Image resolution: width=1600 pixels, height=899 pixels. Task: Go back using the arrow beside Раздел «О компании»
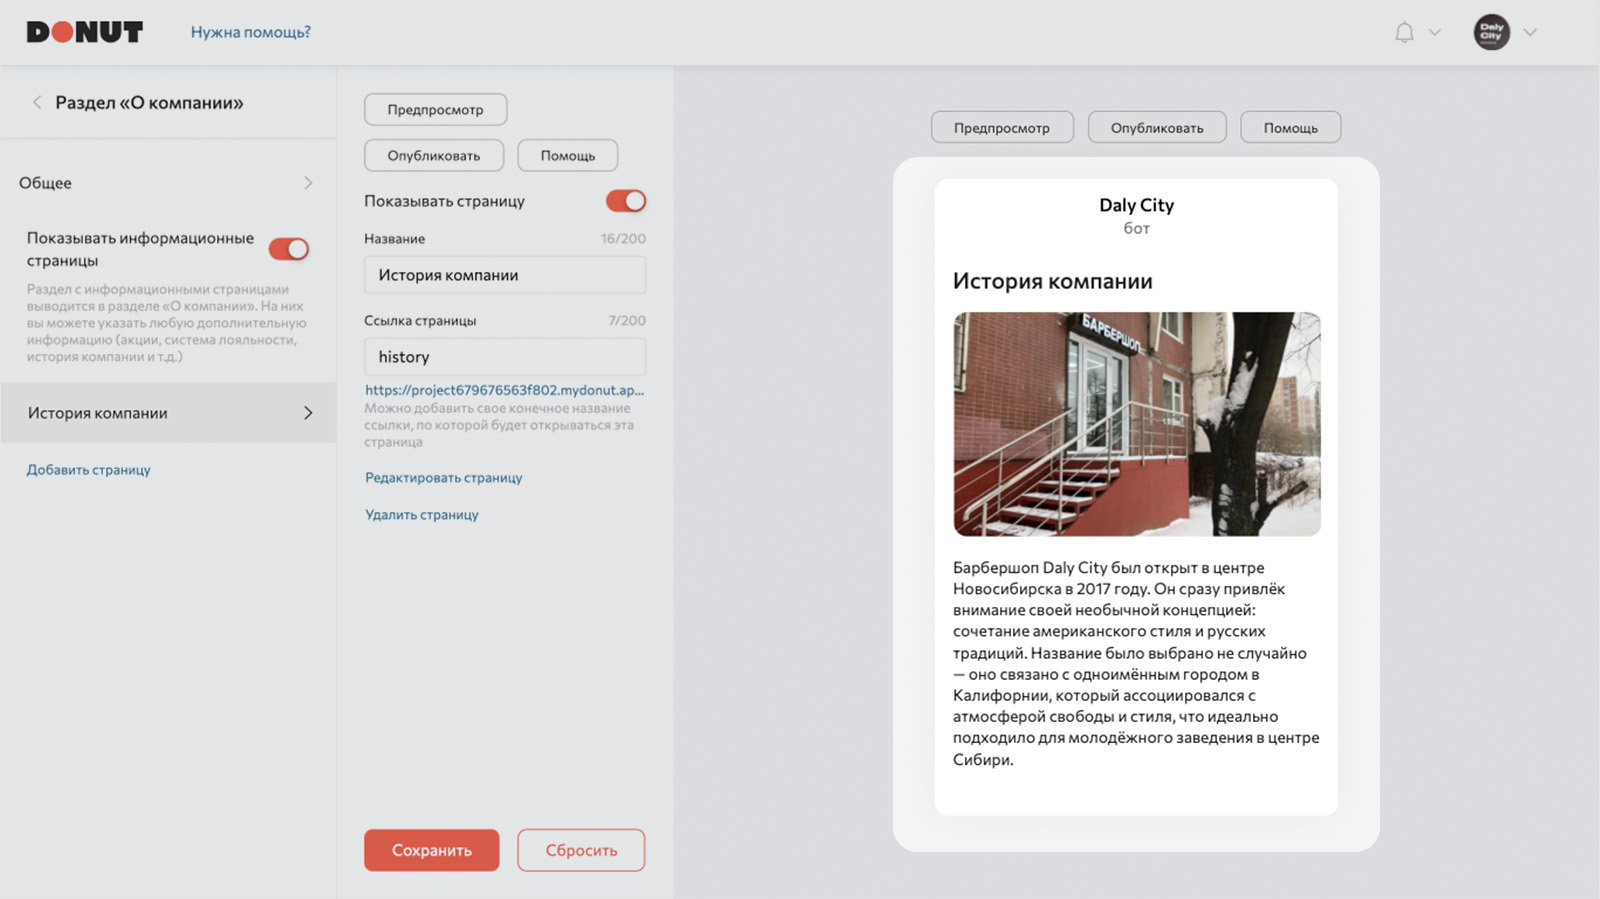point(37,102)
